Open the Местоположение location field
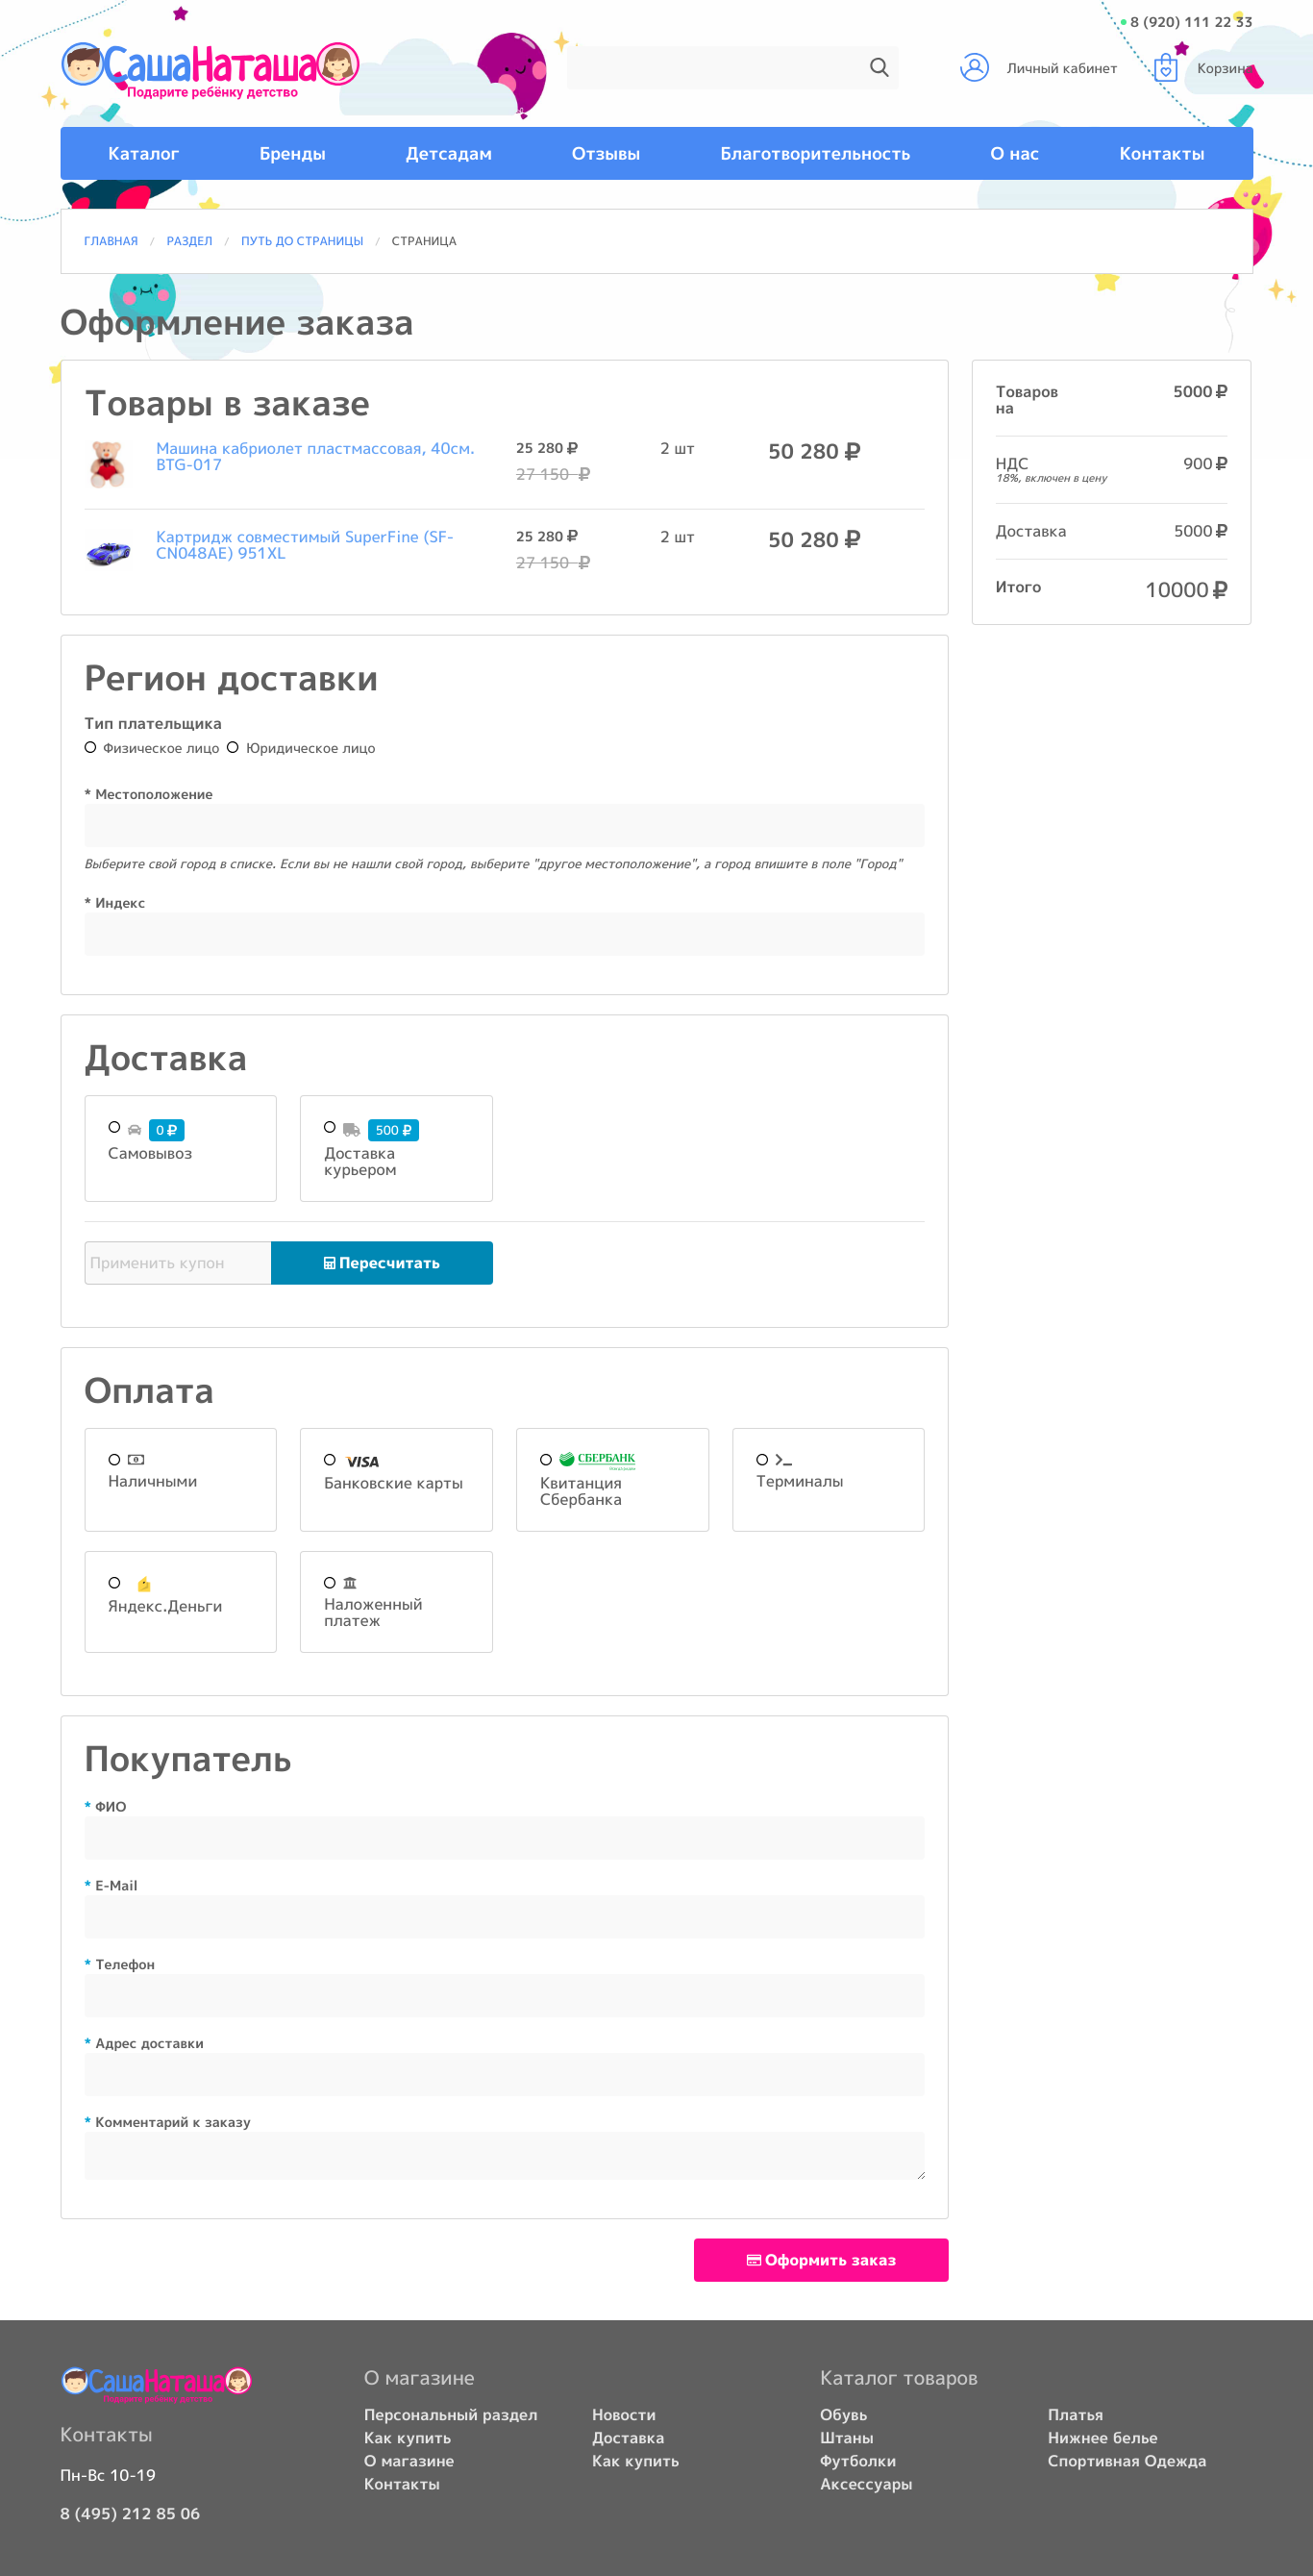 point(503,826)
